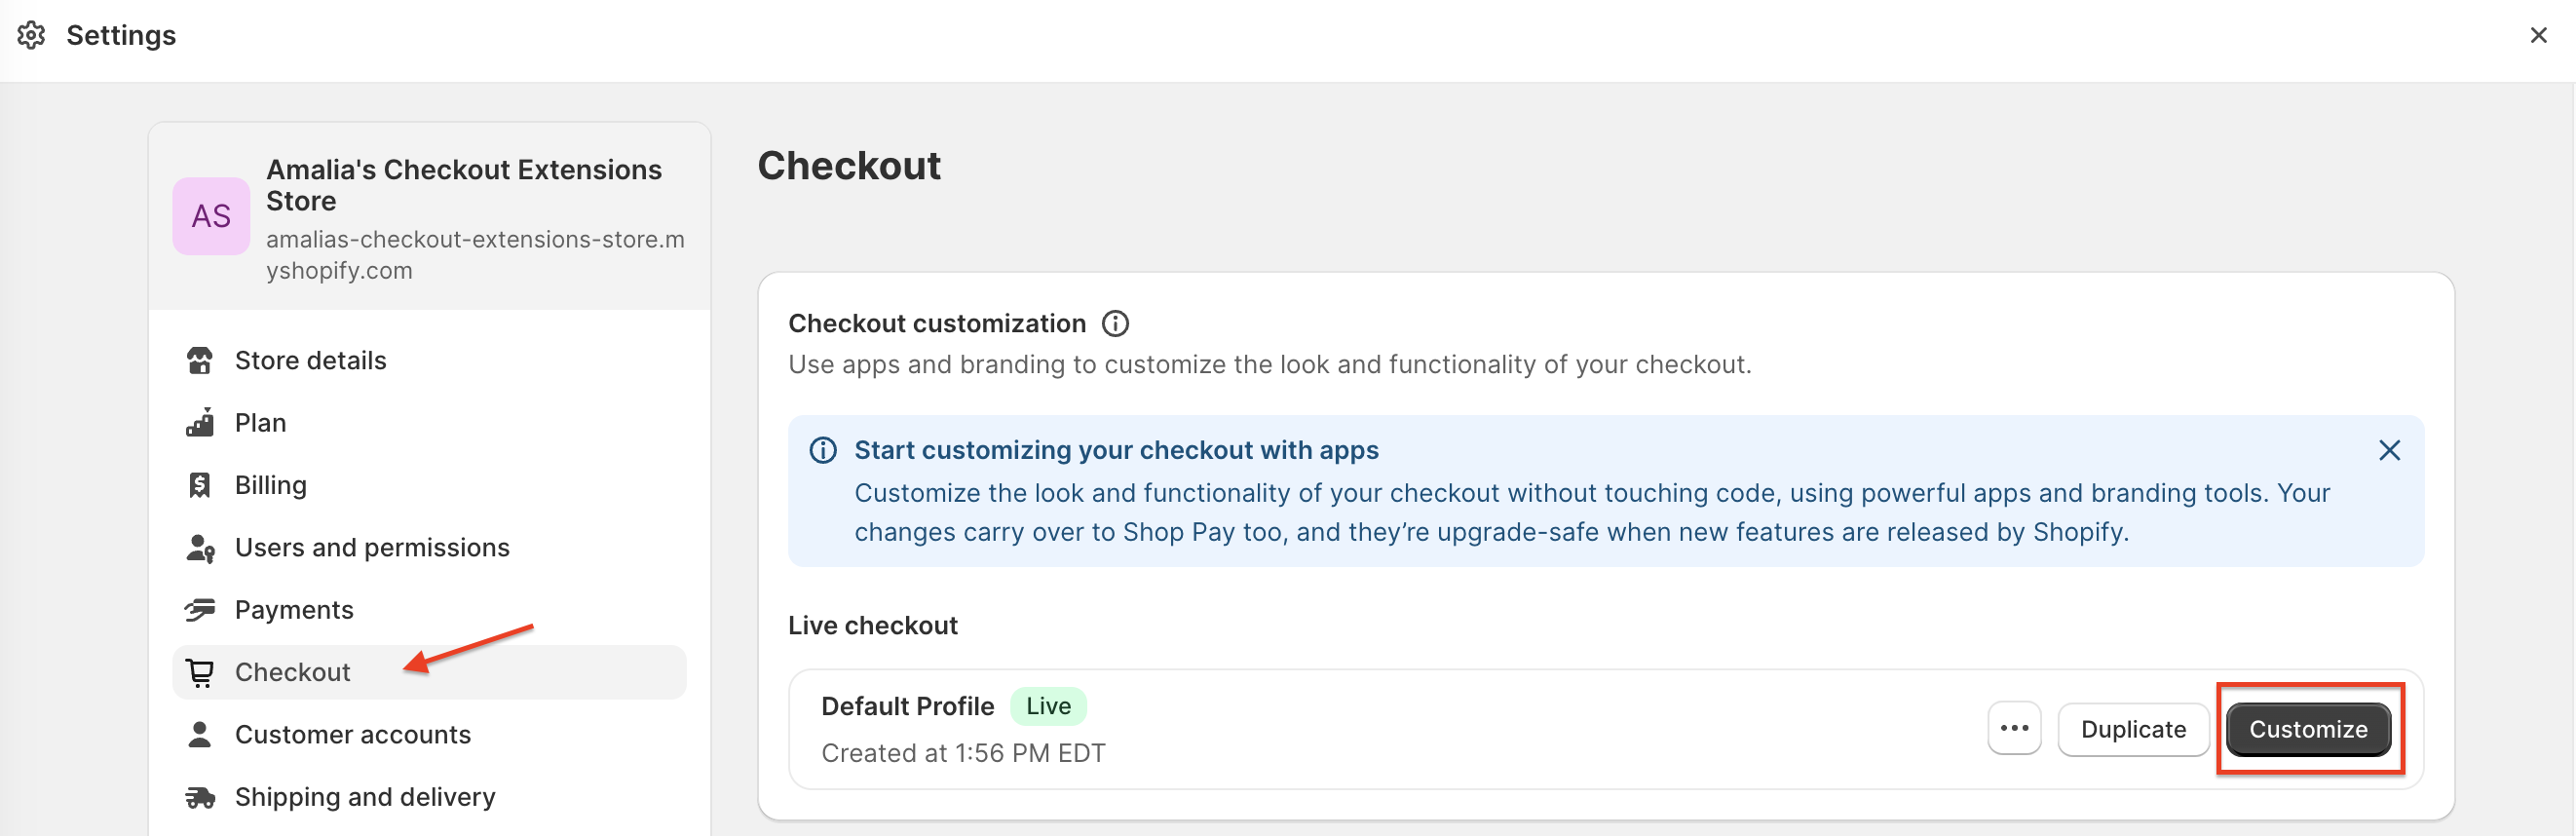This screenshot has height=836, width=2576.
Task: Dismiss the checkout apps info banner
Action: point(2389,451)
